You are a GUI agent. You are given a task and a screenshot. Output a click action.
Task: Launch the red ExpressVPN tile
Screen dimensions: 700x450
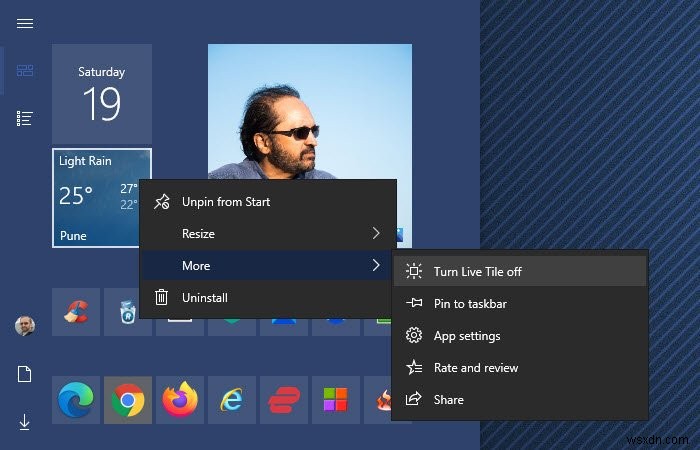(284, 400)
